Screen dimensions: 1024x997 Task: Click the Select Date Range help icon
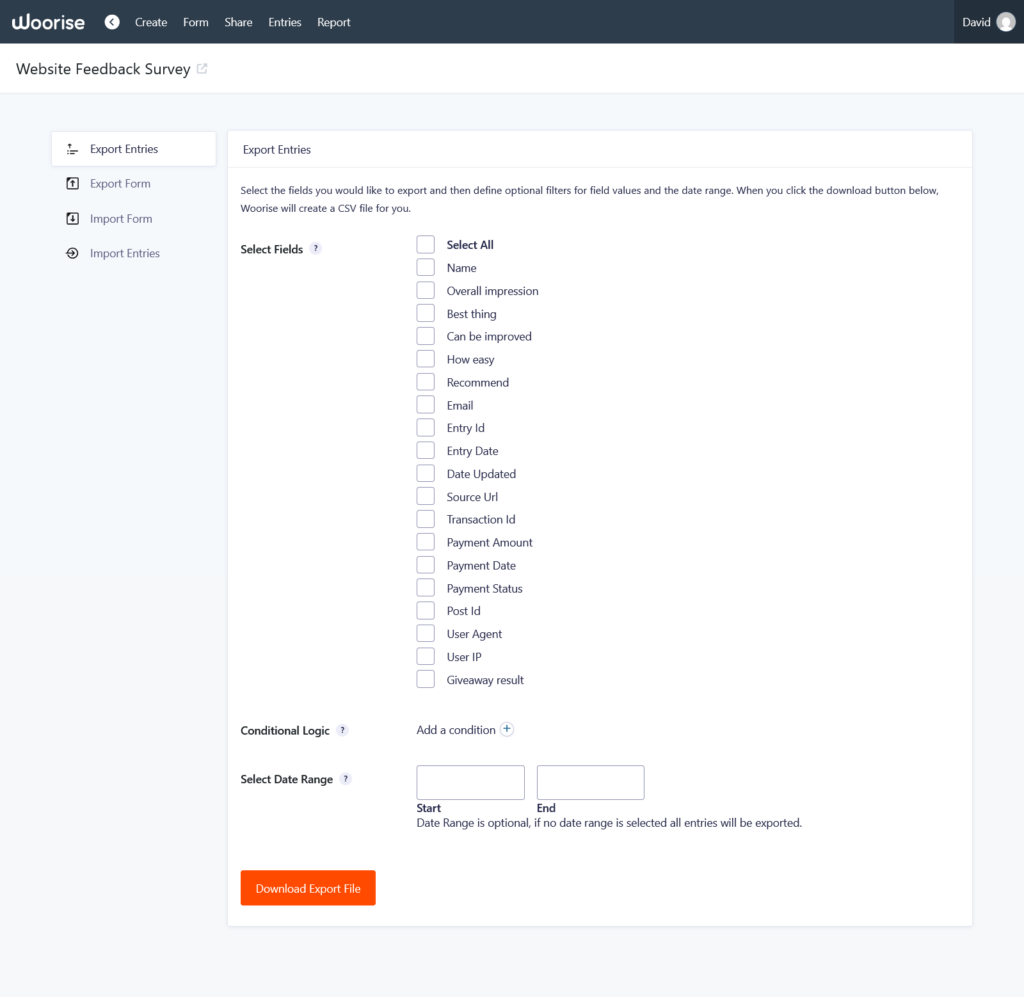(345, 779)
